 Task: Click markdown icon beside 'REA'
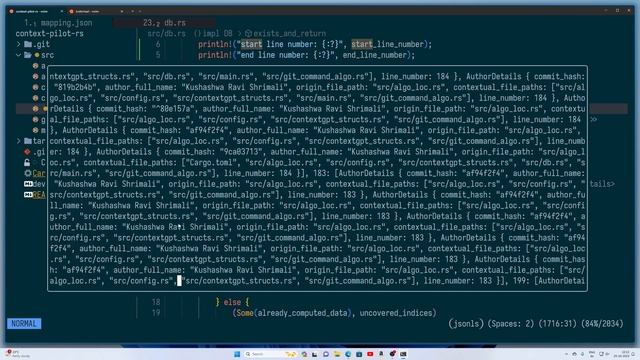pyautogui.click(x=28, y=195)
